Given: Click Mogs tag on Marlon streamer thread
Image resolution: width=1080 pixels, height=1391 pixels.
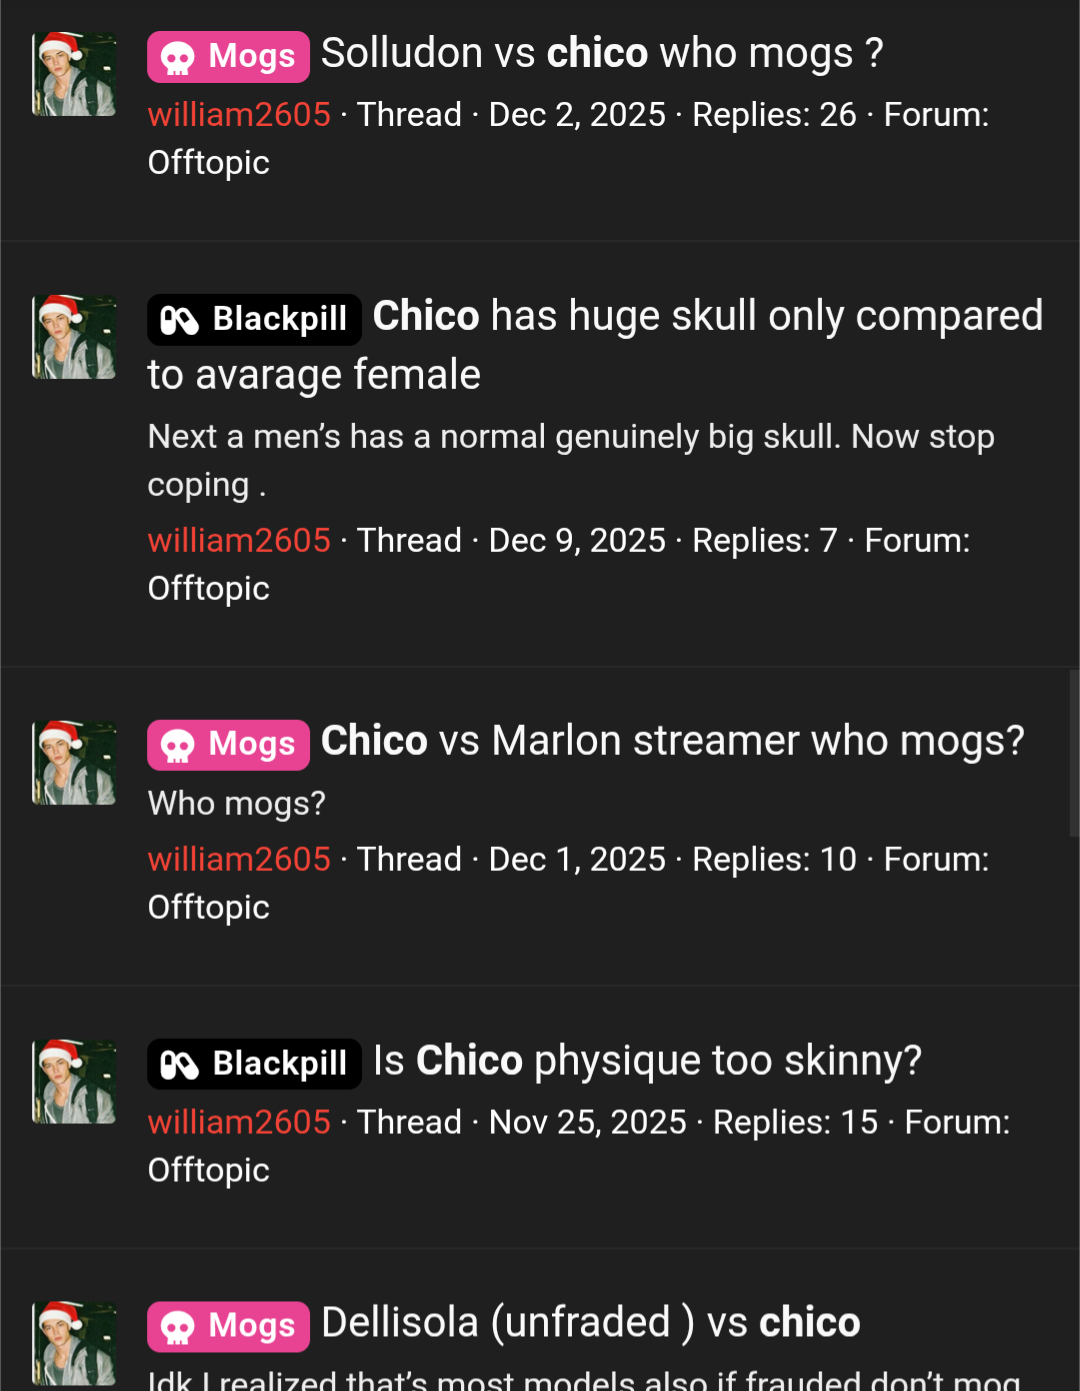Looking at the screenshot, I should (228, 744).
